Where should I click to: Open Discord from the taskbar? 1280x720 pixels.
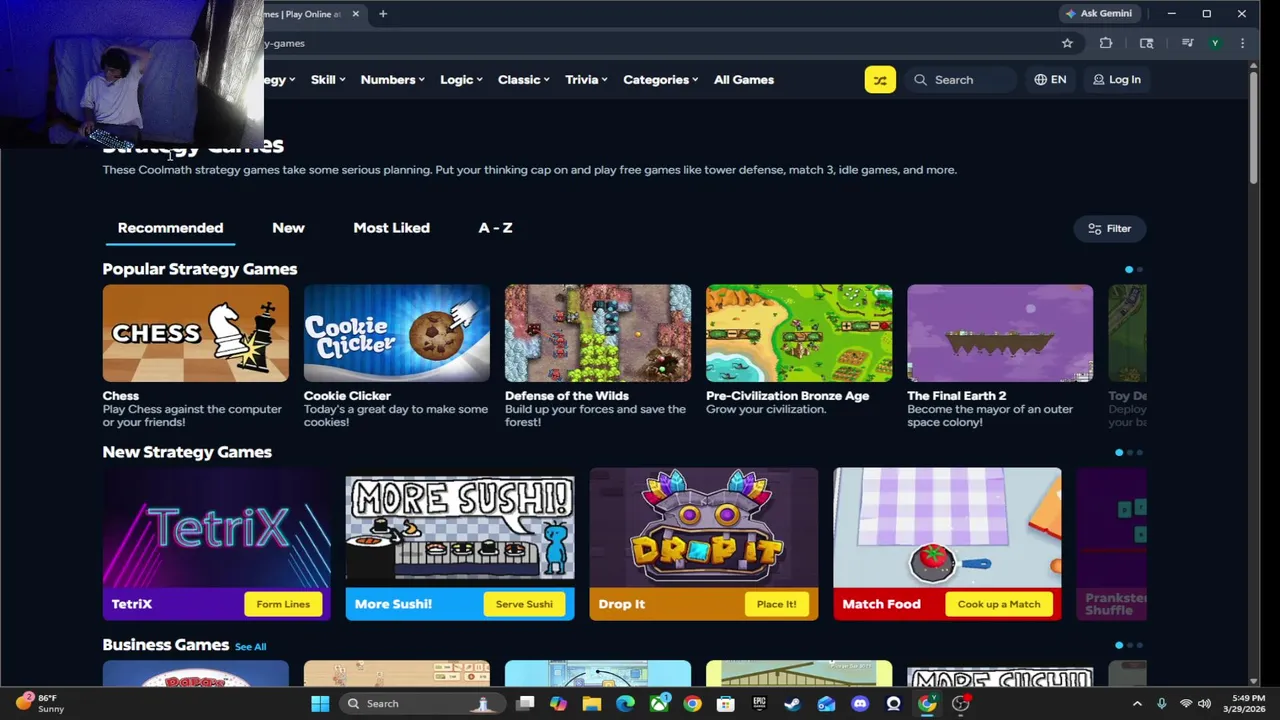pyautogui.click(x=860, y=704)
